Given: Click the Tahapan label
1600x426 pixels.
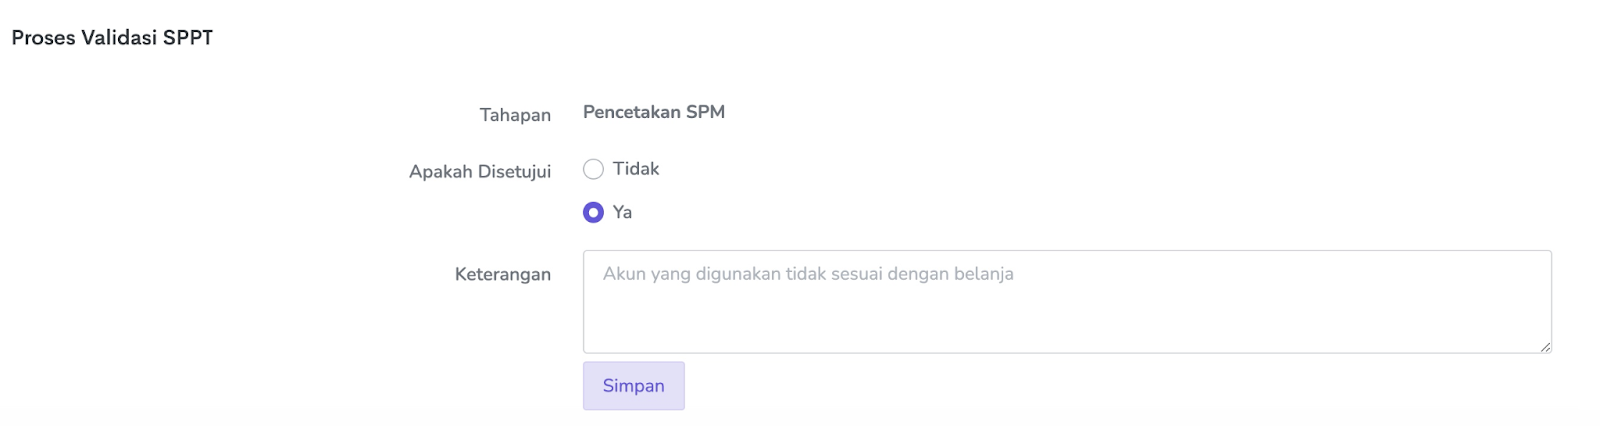Looking at the screenshot, I should pos(515,115).
